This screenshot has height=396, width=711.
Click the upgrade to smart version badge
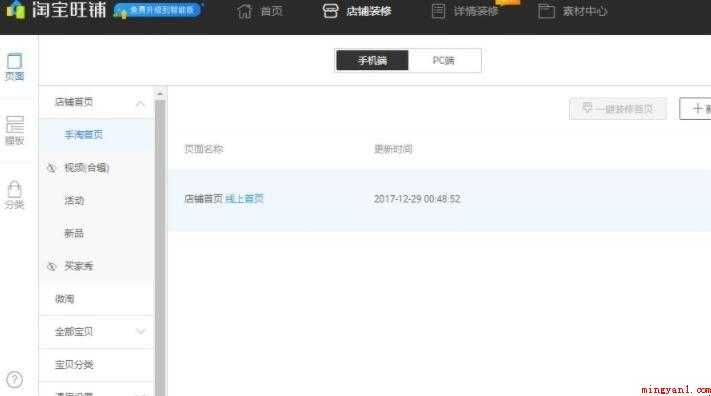click(x=157, y=10)
